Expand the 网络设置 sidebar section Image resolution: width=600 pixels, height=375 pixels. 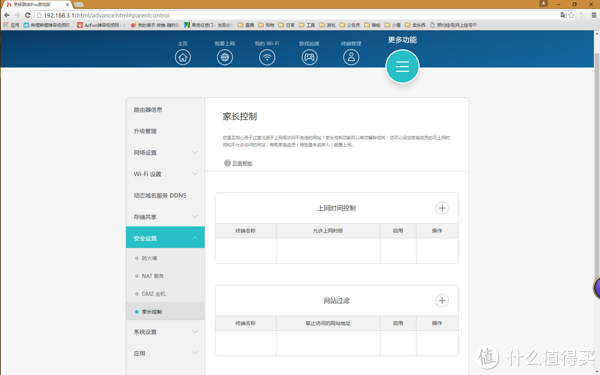tap(165, 152)
